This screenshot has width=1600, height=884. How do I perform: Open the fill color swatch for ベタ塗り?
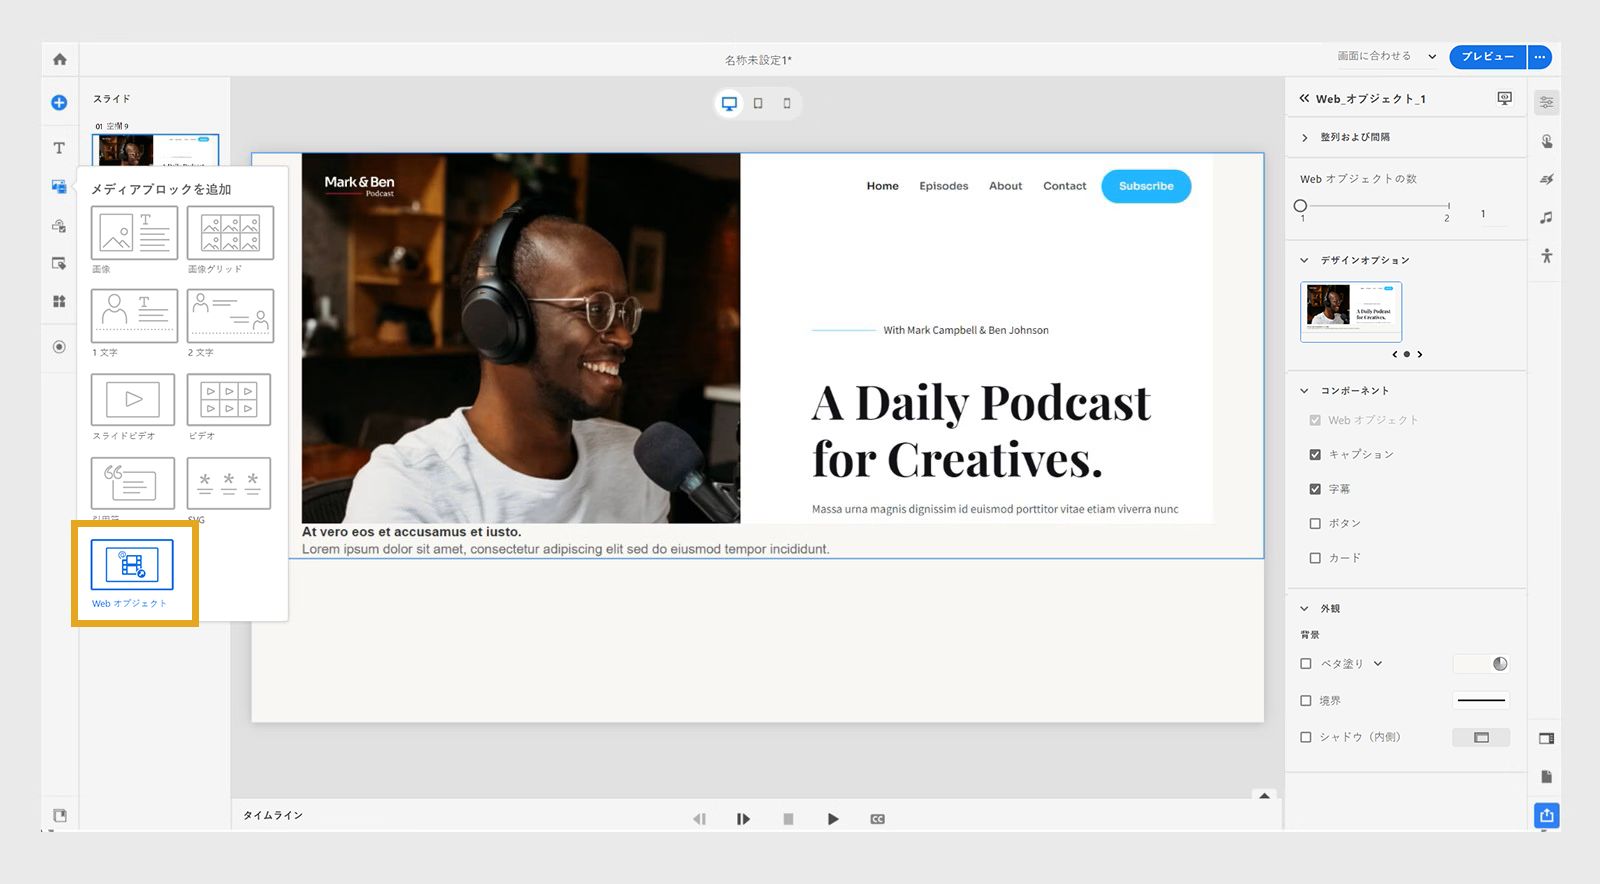[1481, 664]
